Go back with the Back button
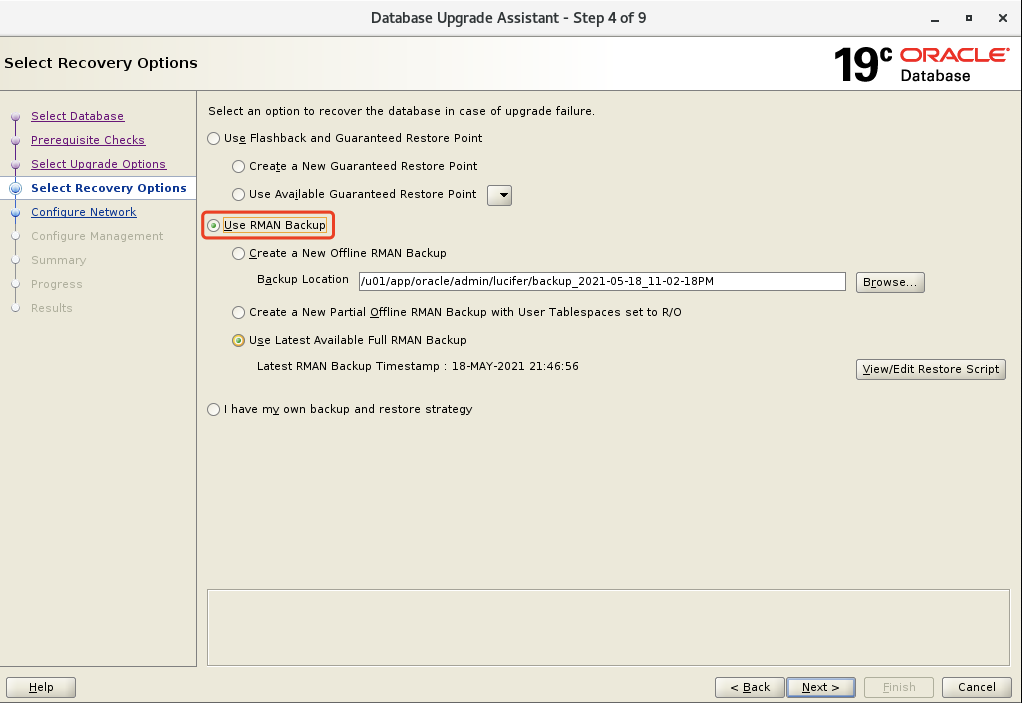Image resolution: width=1022 pixels, height=703 pixels. pos(750,687)
